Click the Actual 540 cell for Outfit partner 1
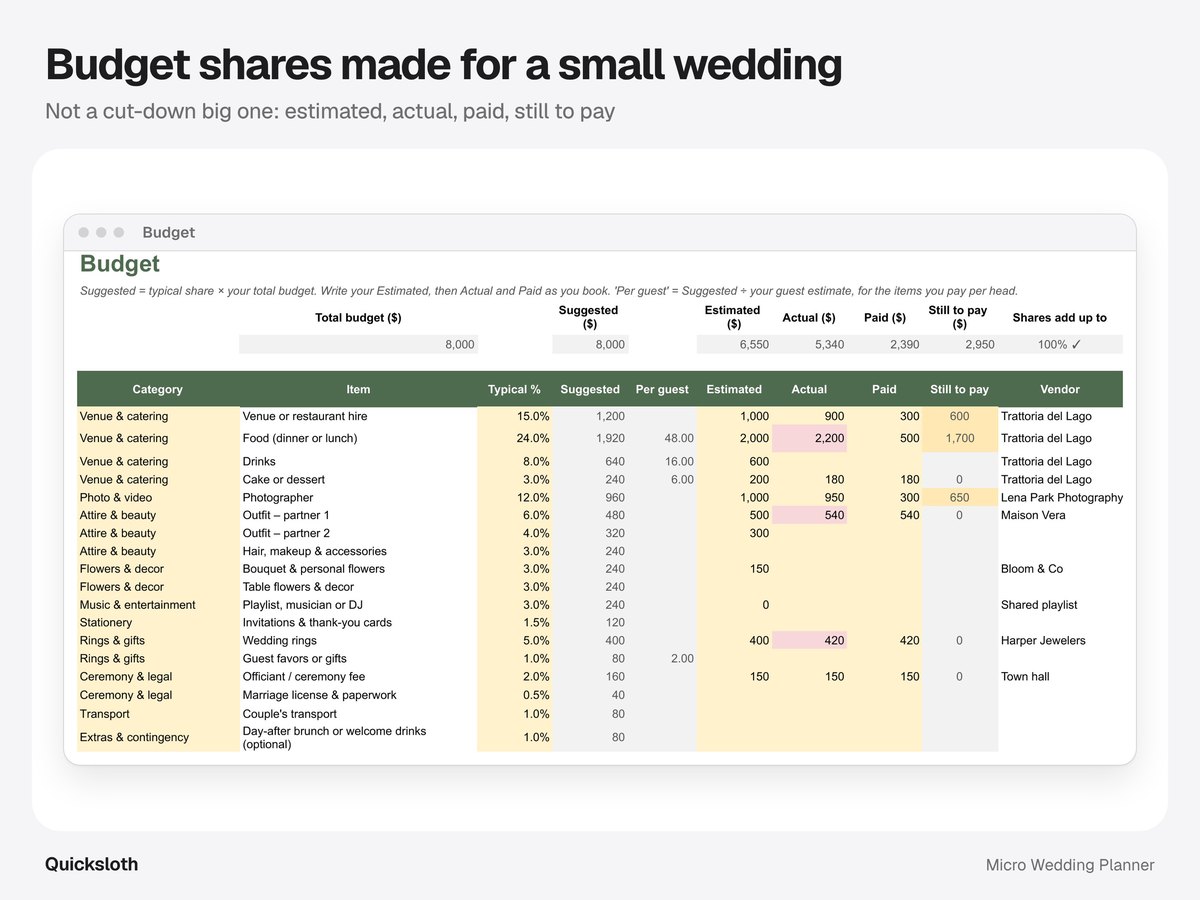The height and width of the screenshot is (900, 1200). point(809,515)
